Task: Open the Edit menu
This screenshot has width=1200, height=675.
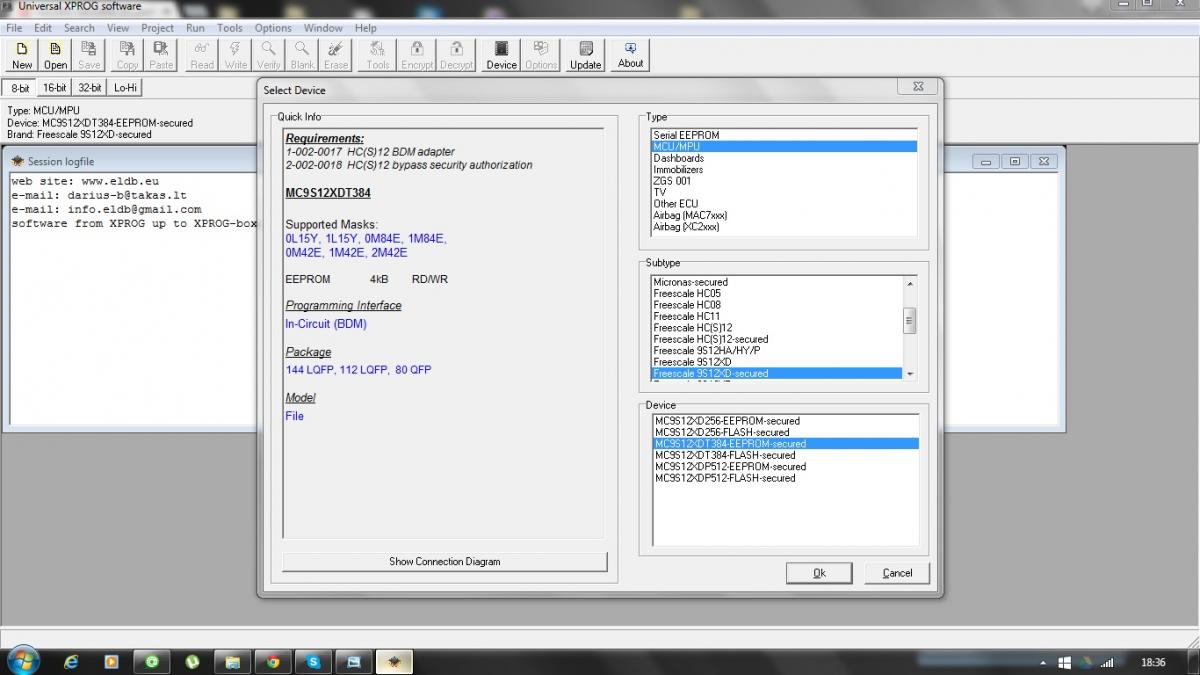Action: click(x=43, y=28)
